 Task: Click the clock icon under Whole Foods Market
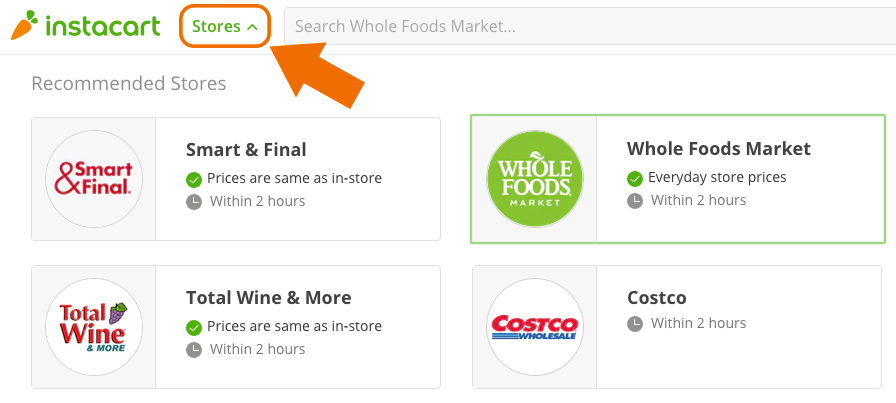click(635, 201)
